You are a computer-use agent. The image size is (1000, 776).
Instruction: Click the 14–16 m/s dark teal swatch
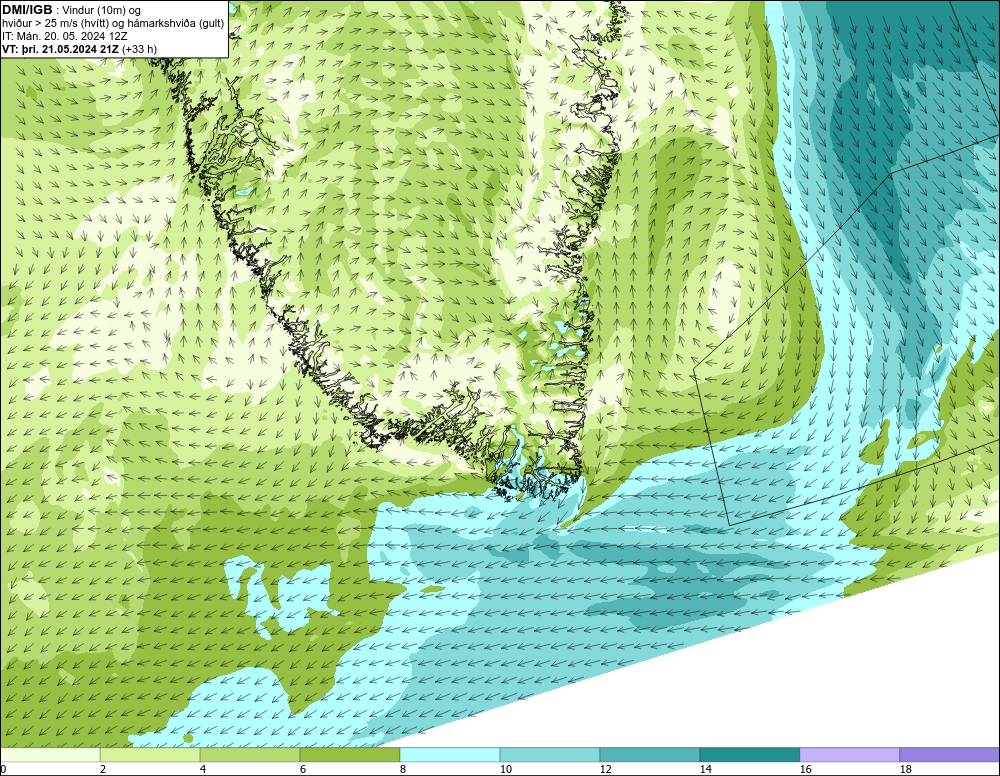tap(750, 755)
